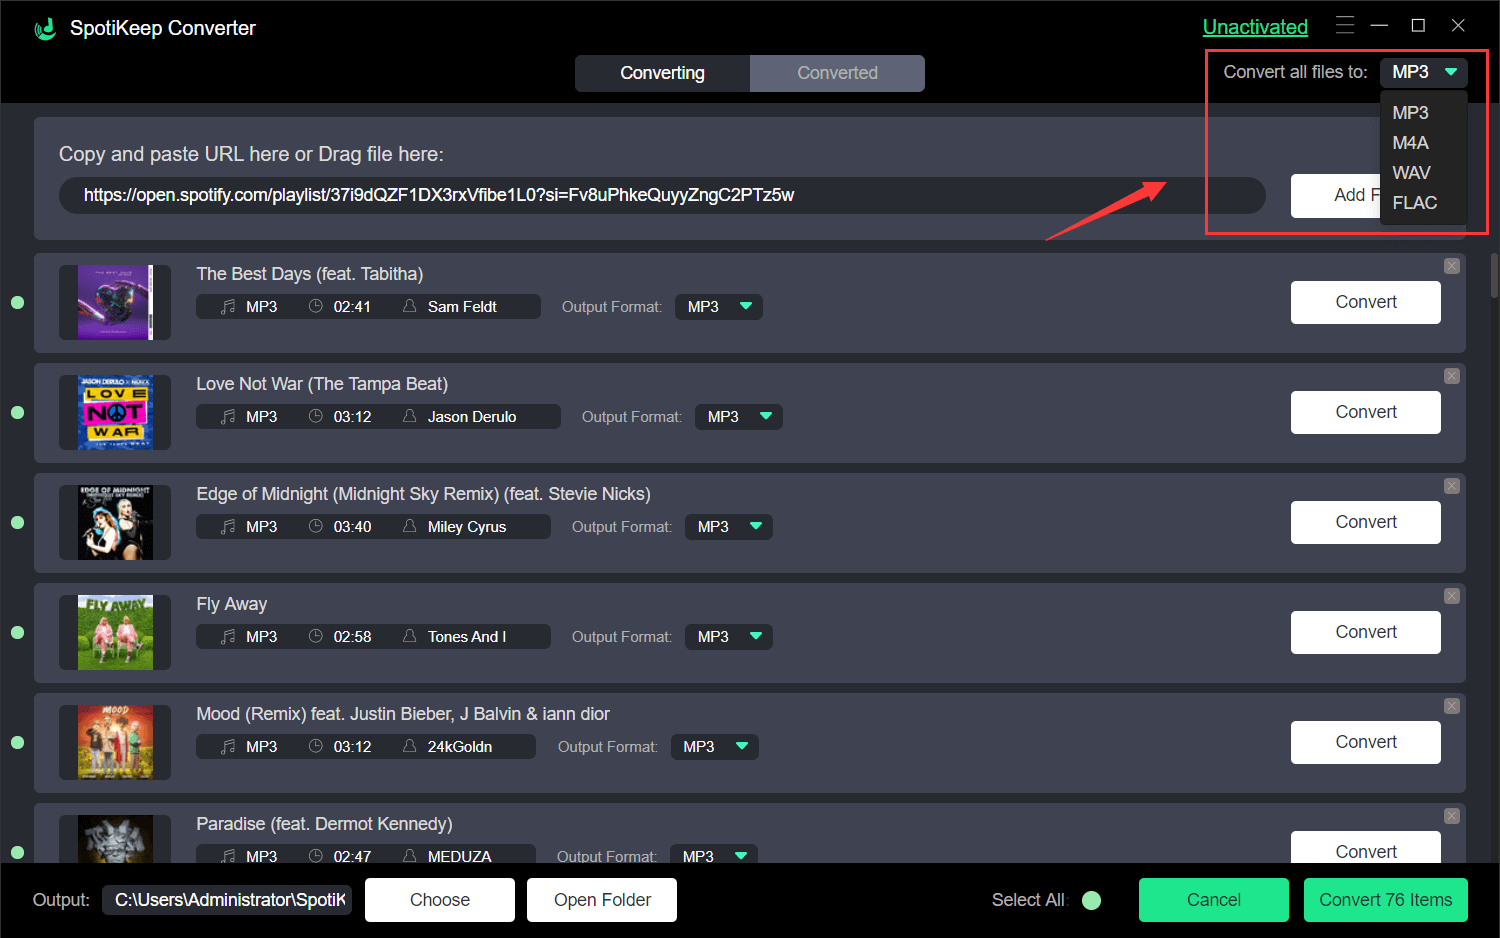Click Love Not War album thumbnail
The width and height of the screenshot is (1500, 938).
point(115,413)
